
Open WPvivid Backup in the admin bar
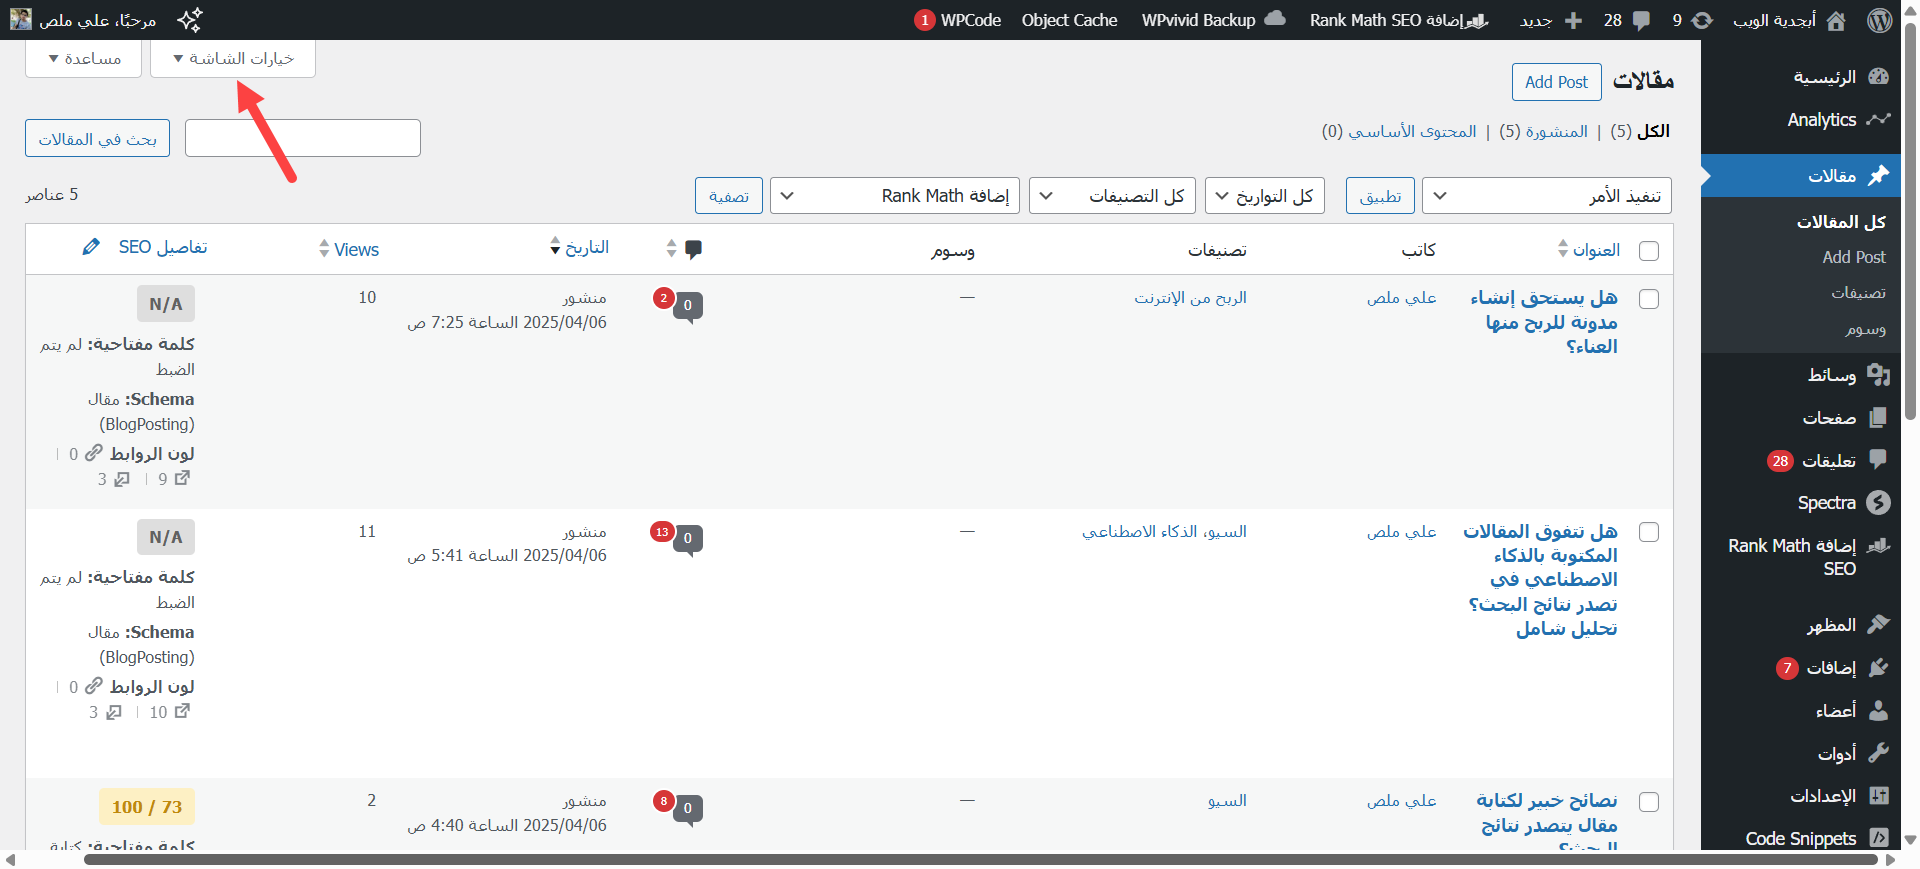pos(1212,20)
